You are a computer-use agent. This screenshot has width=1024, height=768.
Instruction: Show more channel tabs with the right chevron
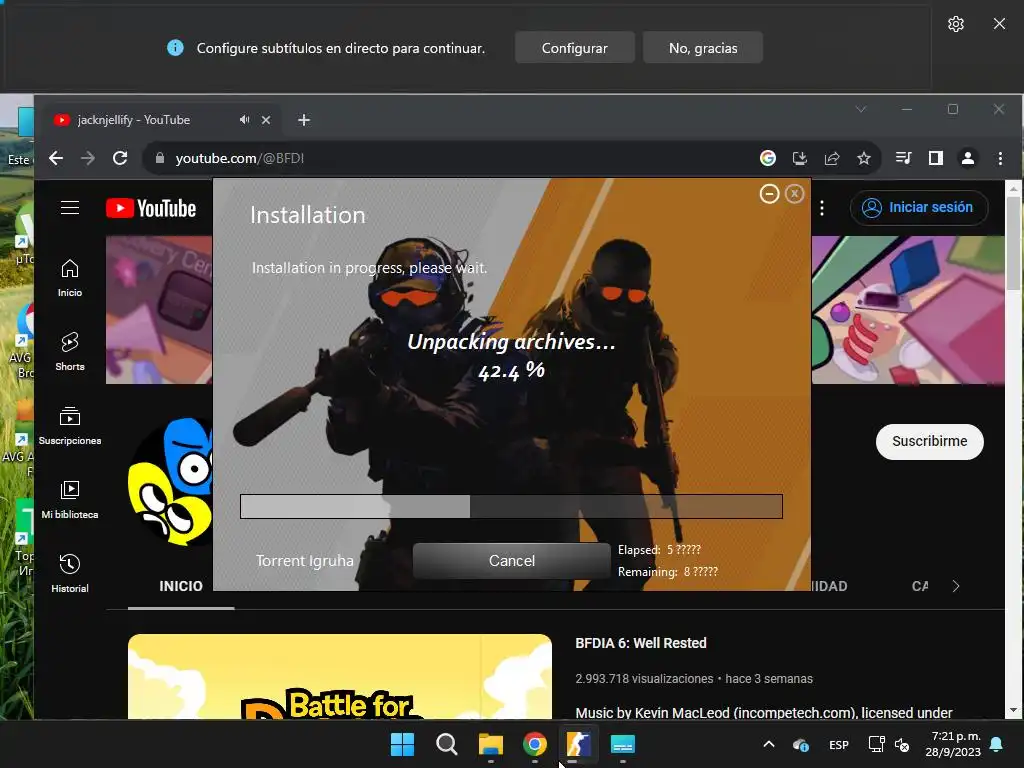tap(956, 586)
